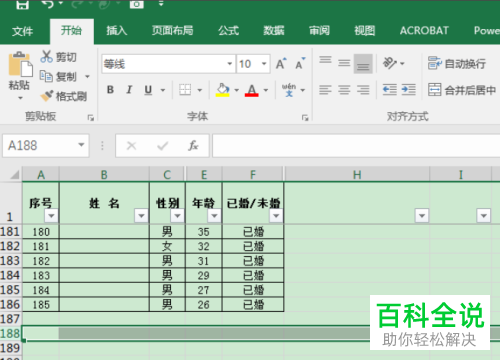Viewport: 500px width, 360px height.
Task: Click the Save icon in the quick access toolbar
Action: [22, 4]
